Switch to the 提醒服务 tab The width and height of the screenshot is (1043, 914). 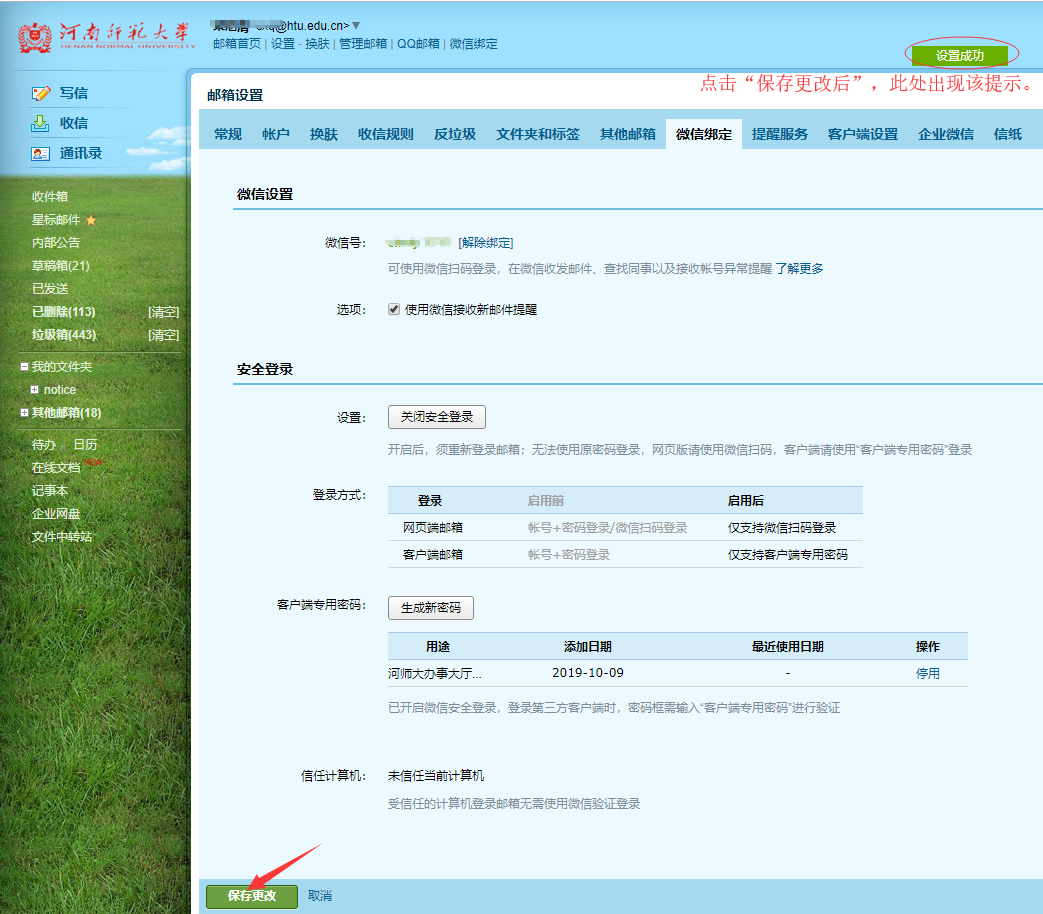780,133
